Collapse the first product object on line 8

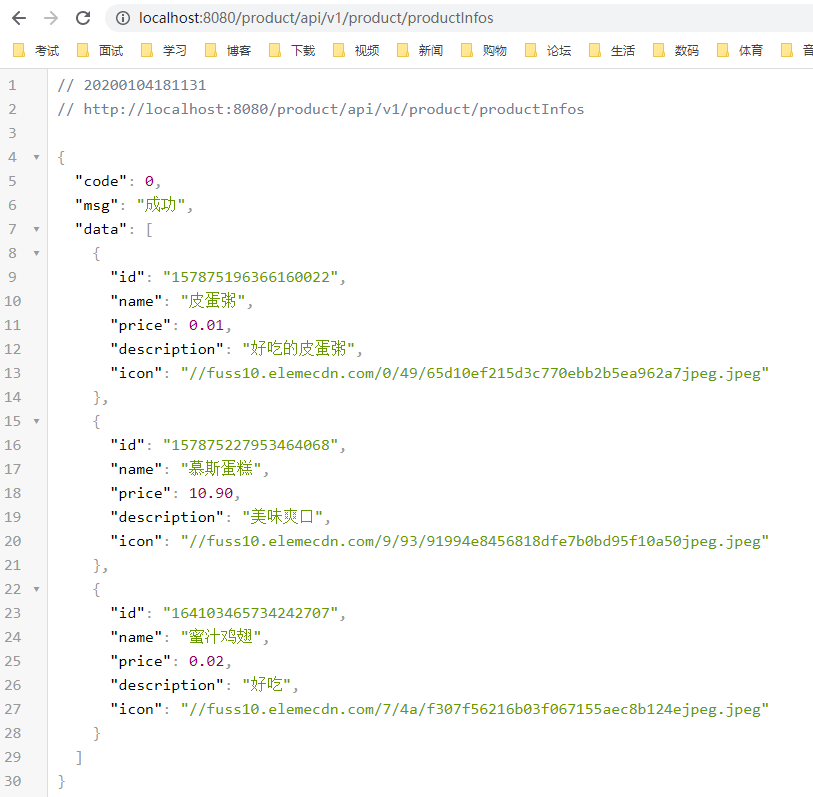click(x=36, y=253)
